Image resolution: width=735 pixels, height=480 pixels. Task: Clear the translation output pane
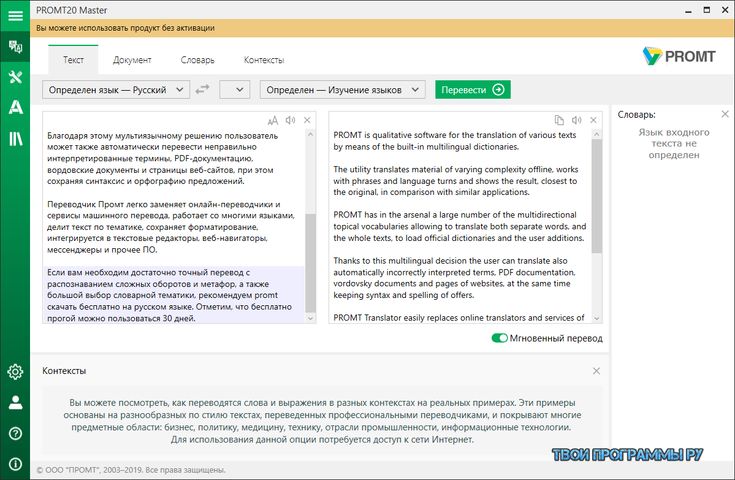(x=593, y=120)
